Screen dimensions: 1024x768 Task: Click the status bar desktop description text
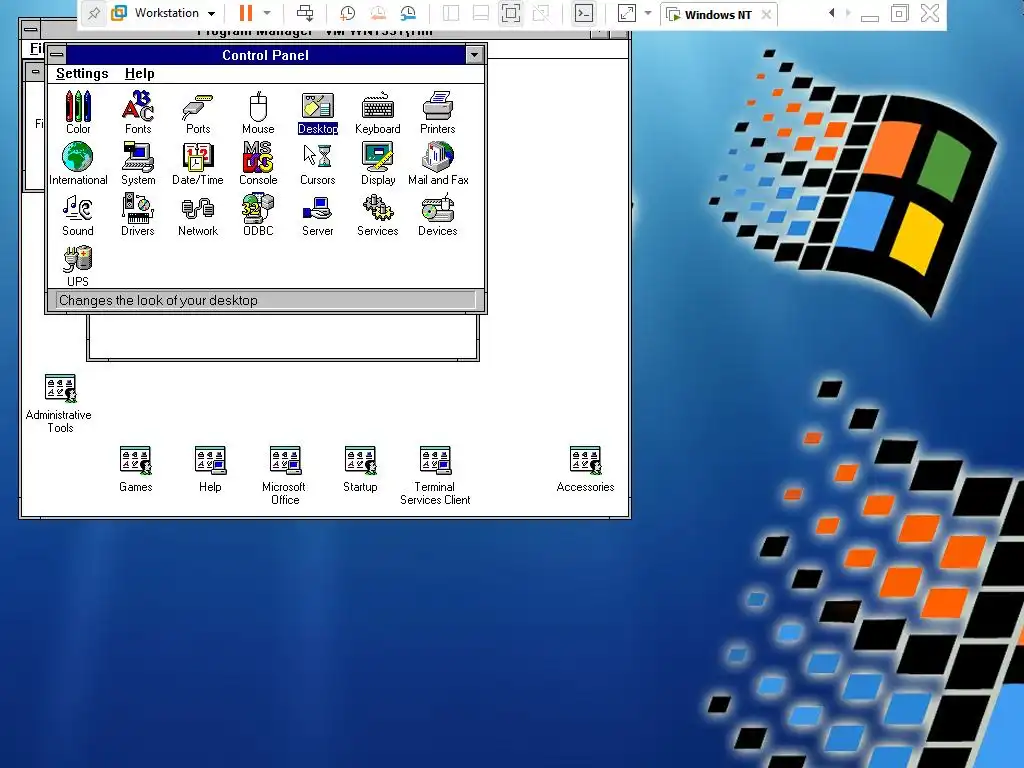158,300
